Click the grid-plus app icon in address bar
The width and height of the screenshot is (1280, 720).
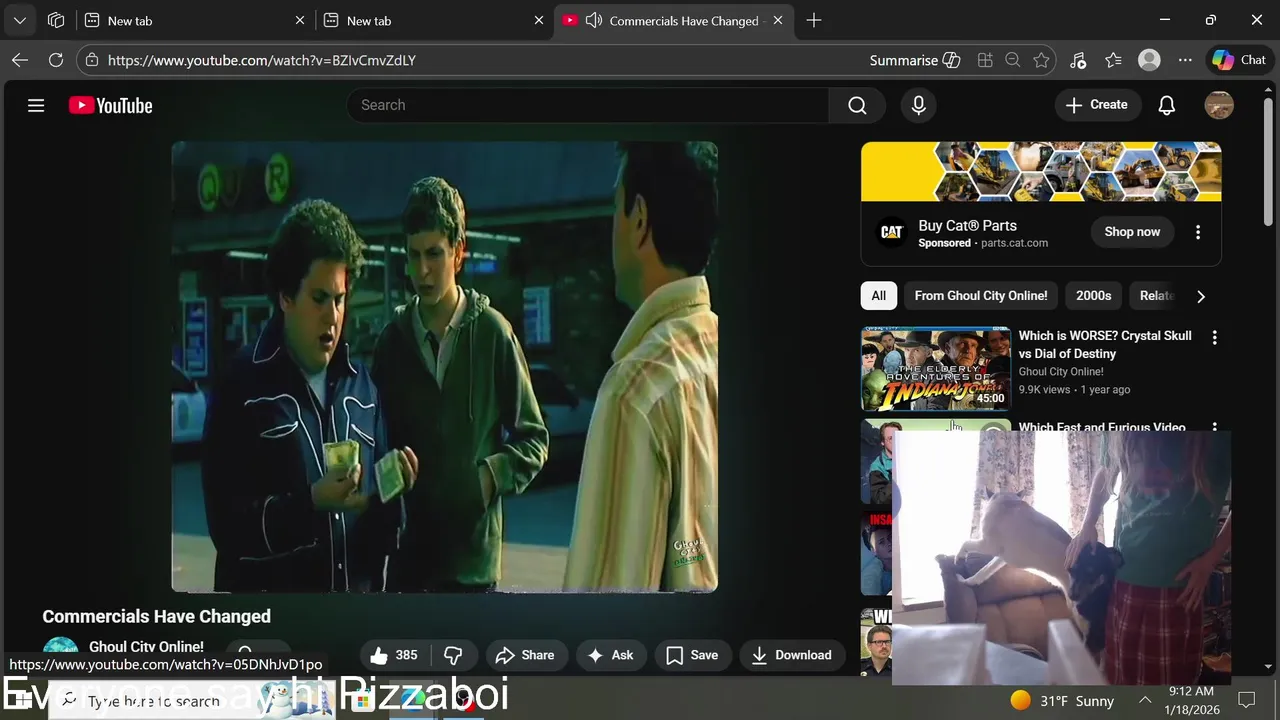pos(985,60)
